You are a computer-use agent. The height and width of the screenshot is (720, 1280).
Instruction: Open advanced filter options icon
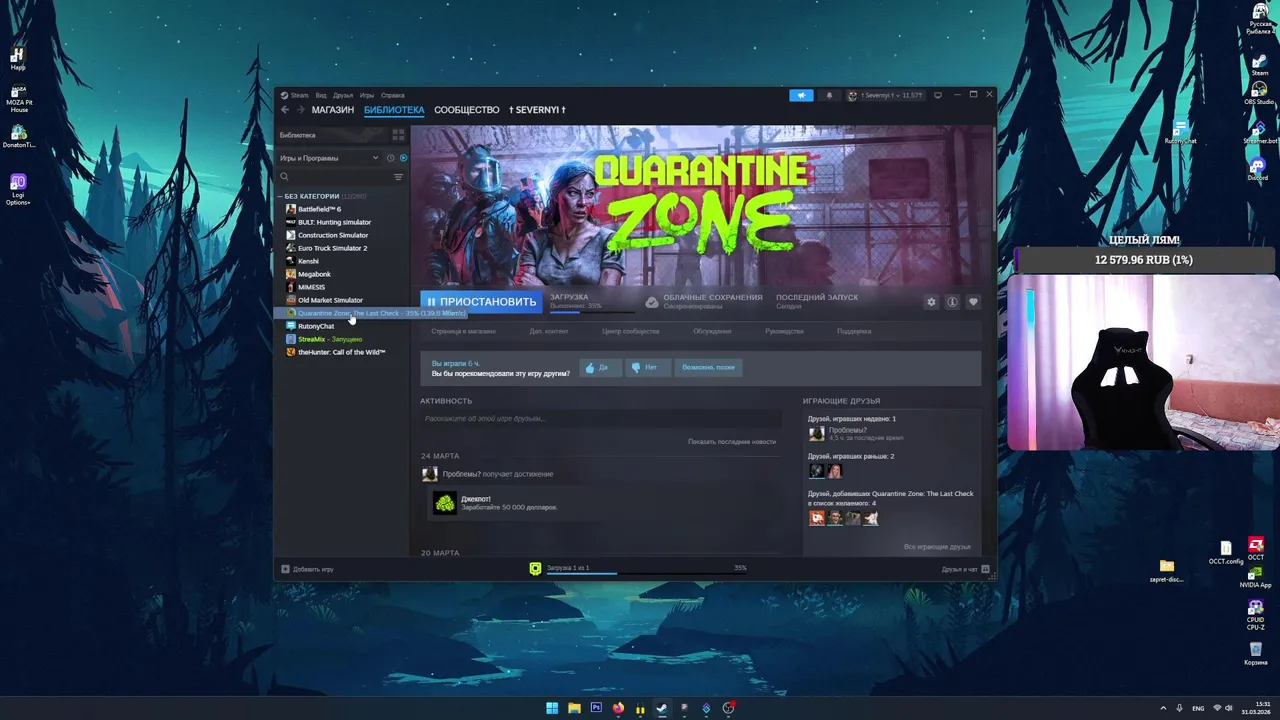[398, 177]
